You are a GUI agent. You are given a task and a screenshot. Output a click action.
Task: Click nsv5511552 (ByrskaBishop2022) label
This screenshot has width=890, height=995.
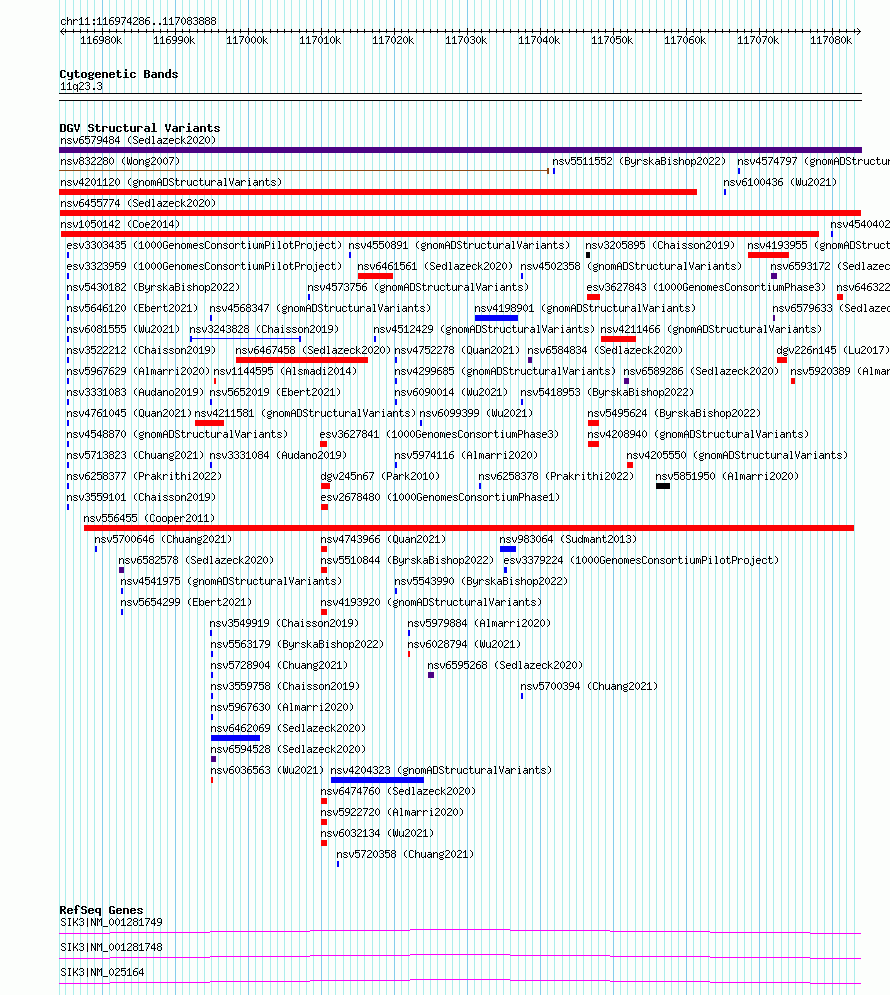pyautogui.click(x=639, y=161)
